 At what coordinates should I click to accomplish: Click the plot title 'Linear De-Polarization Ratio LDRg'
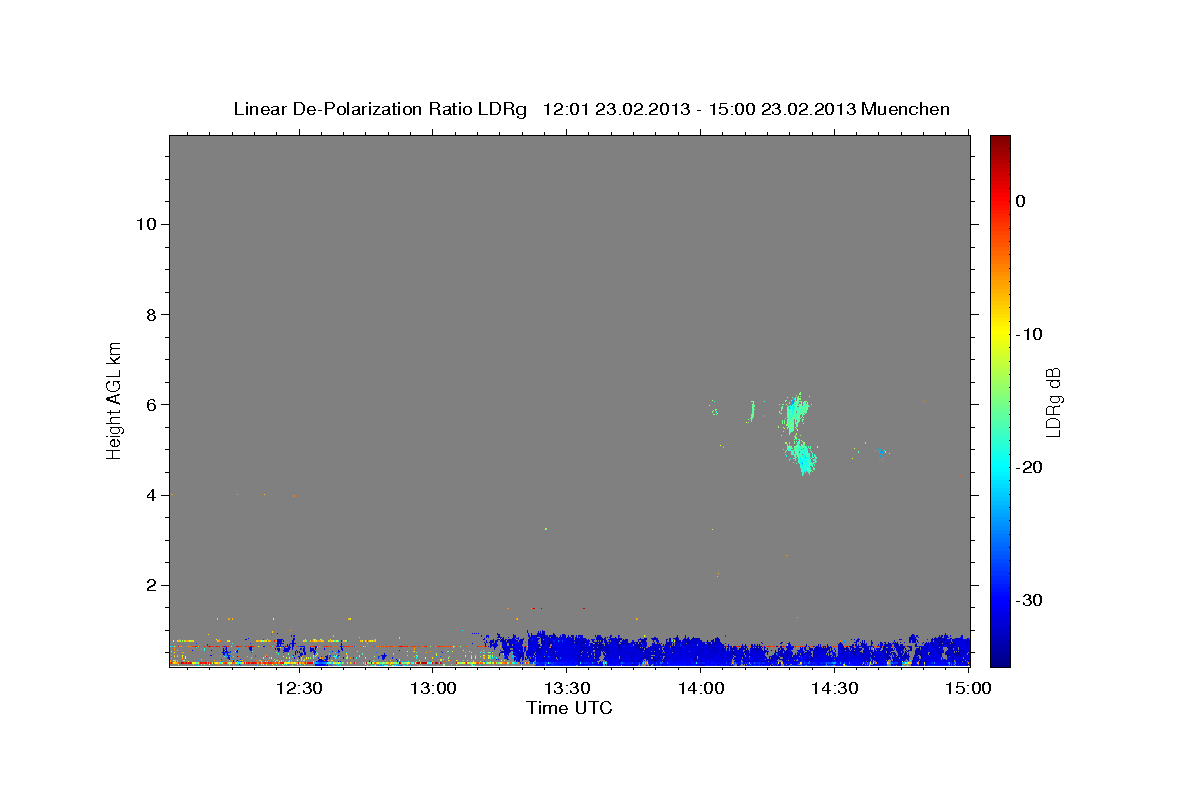pyautogui.click(x=379, y=109)
